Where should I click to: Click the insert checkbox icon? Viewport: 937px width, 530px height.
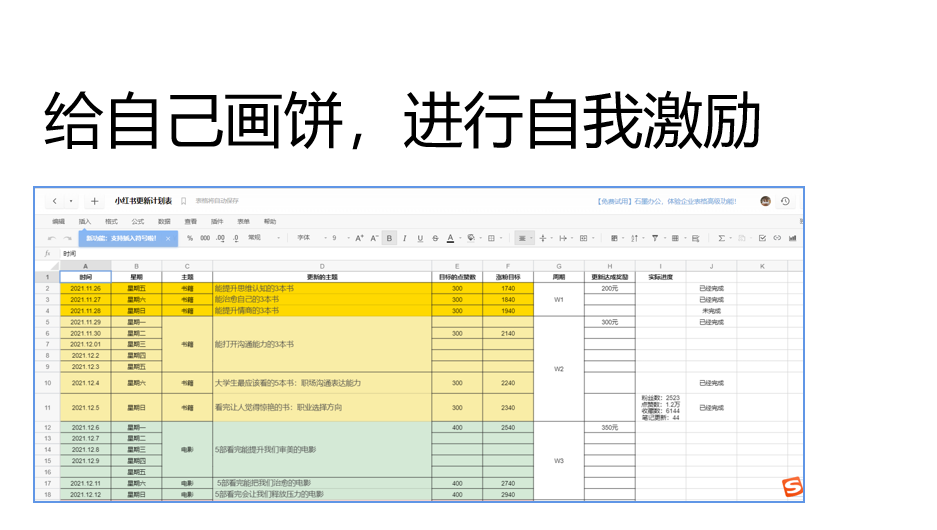762,238
